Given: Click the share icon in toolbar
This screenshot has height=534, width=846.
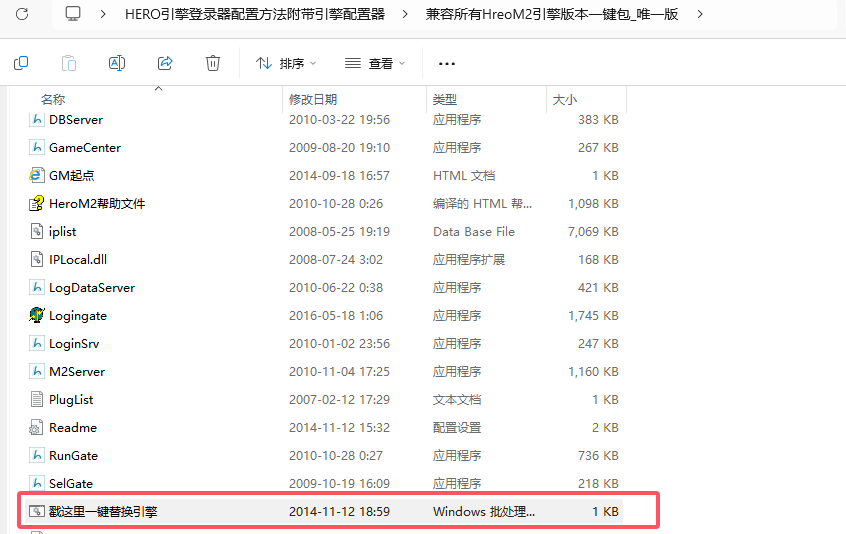Looking at the screenshot, I should pyautogui.click(x=165, y=63).
